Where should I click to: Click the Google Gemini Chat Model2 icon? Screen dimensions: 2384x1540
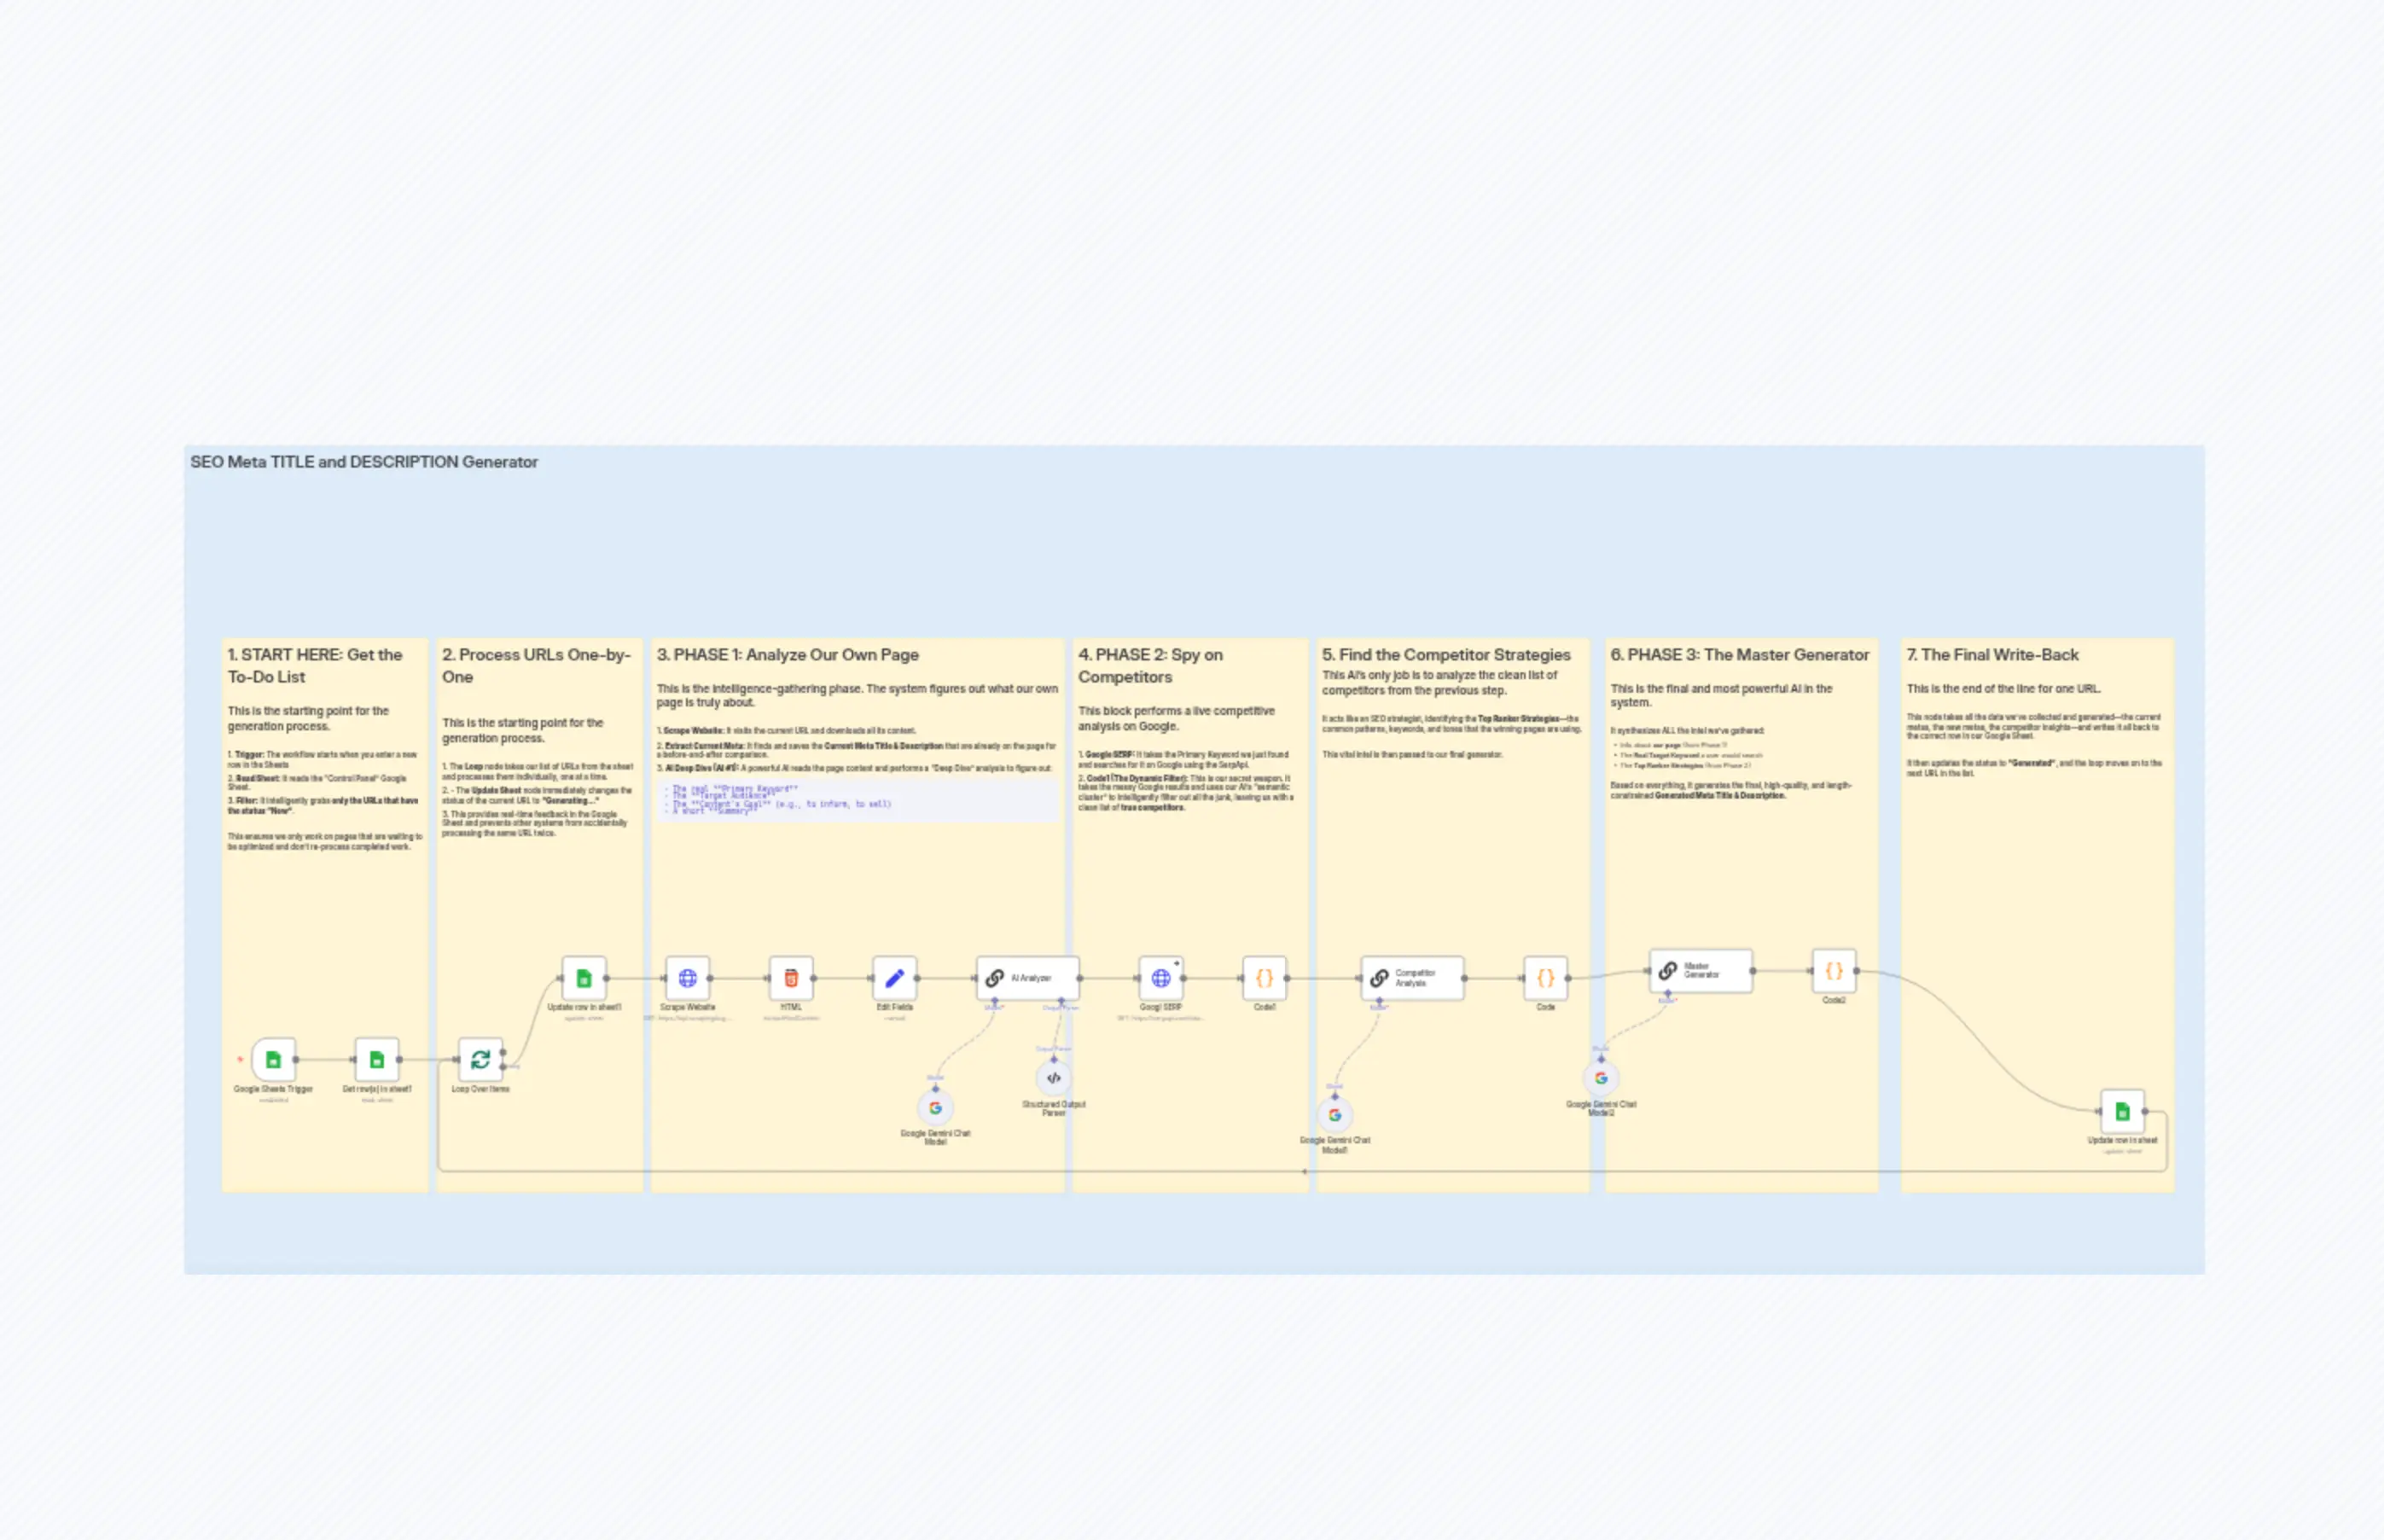1601,1078
